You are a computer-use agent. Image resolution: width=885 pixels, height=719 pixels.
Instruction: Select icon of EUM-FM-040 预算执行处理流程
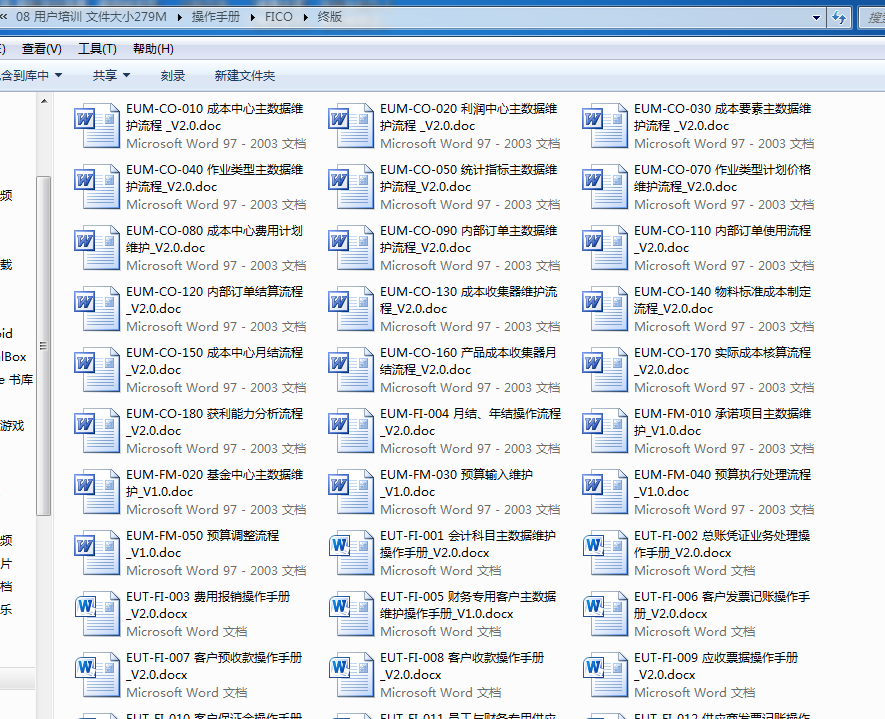(604, 491)
